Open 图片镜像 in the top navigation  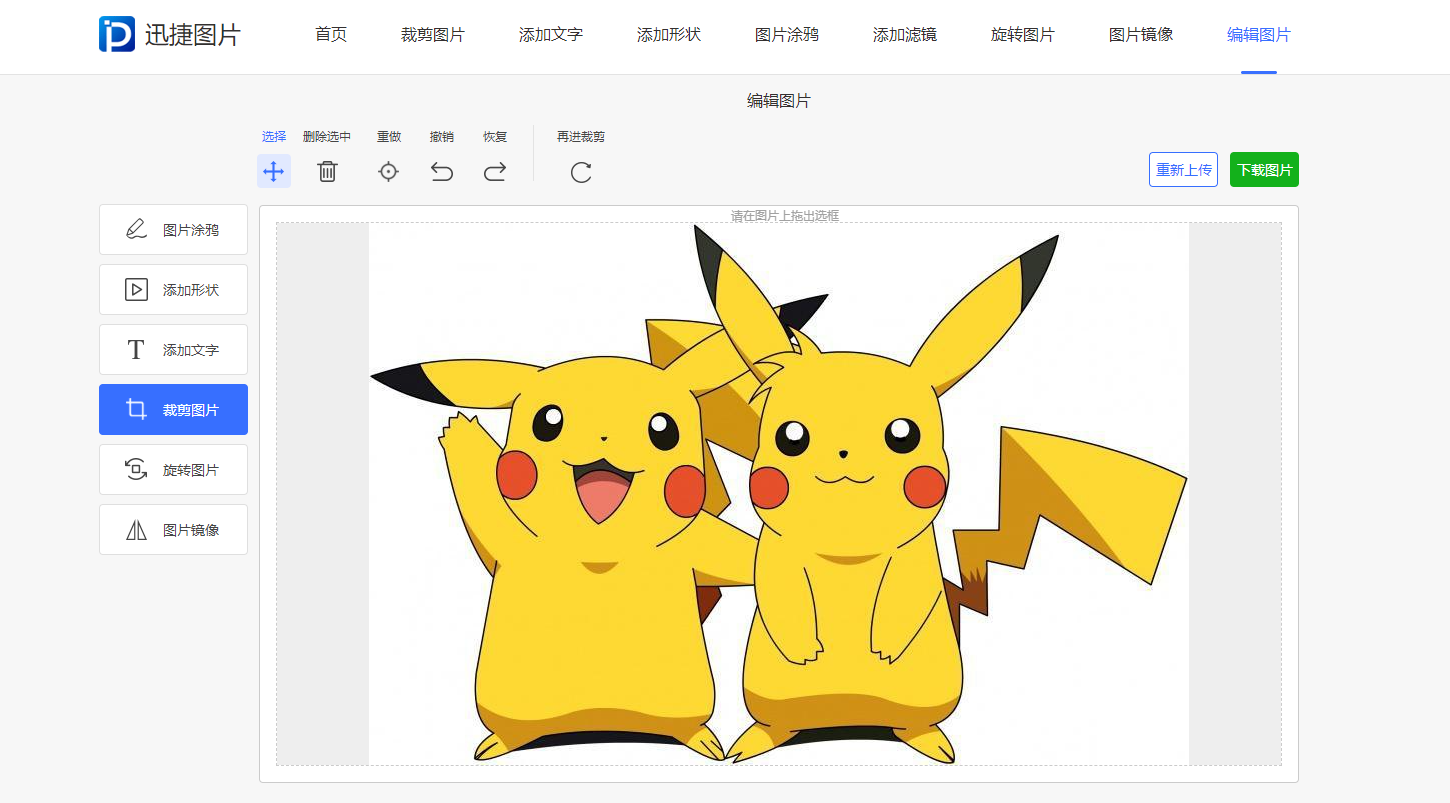tap(1141, 35)
